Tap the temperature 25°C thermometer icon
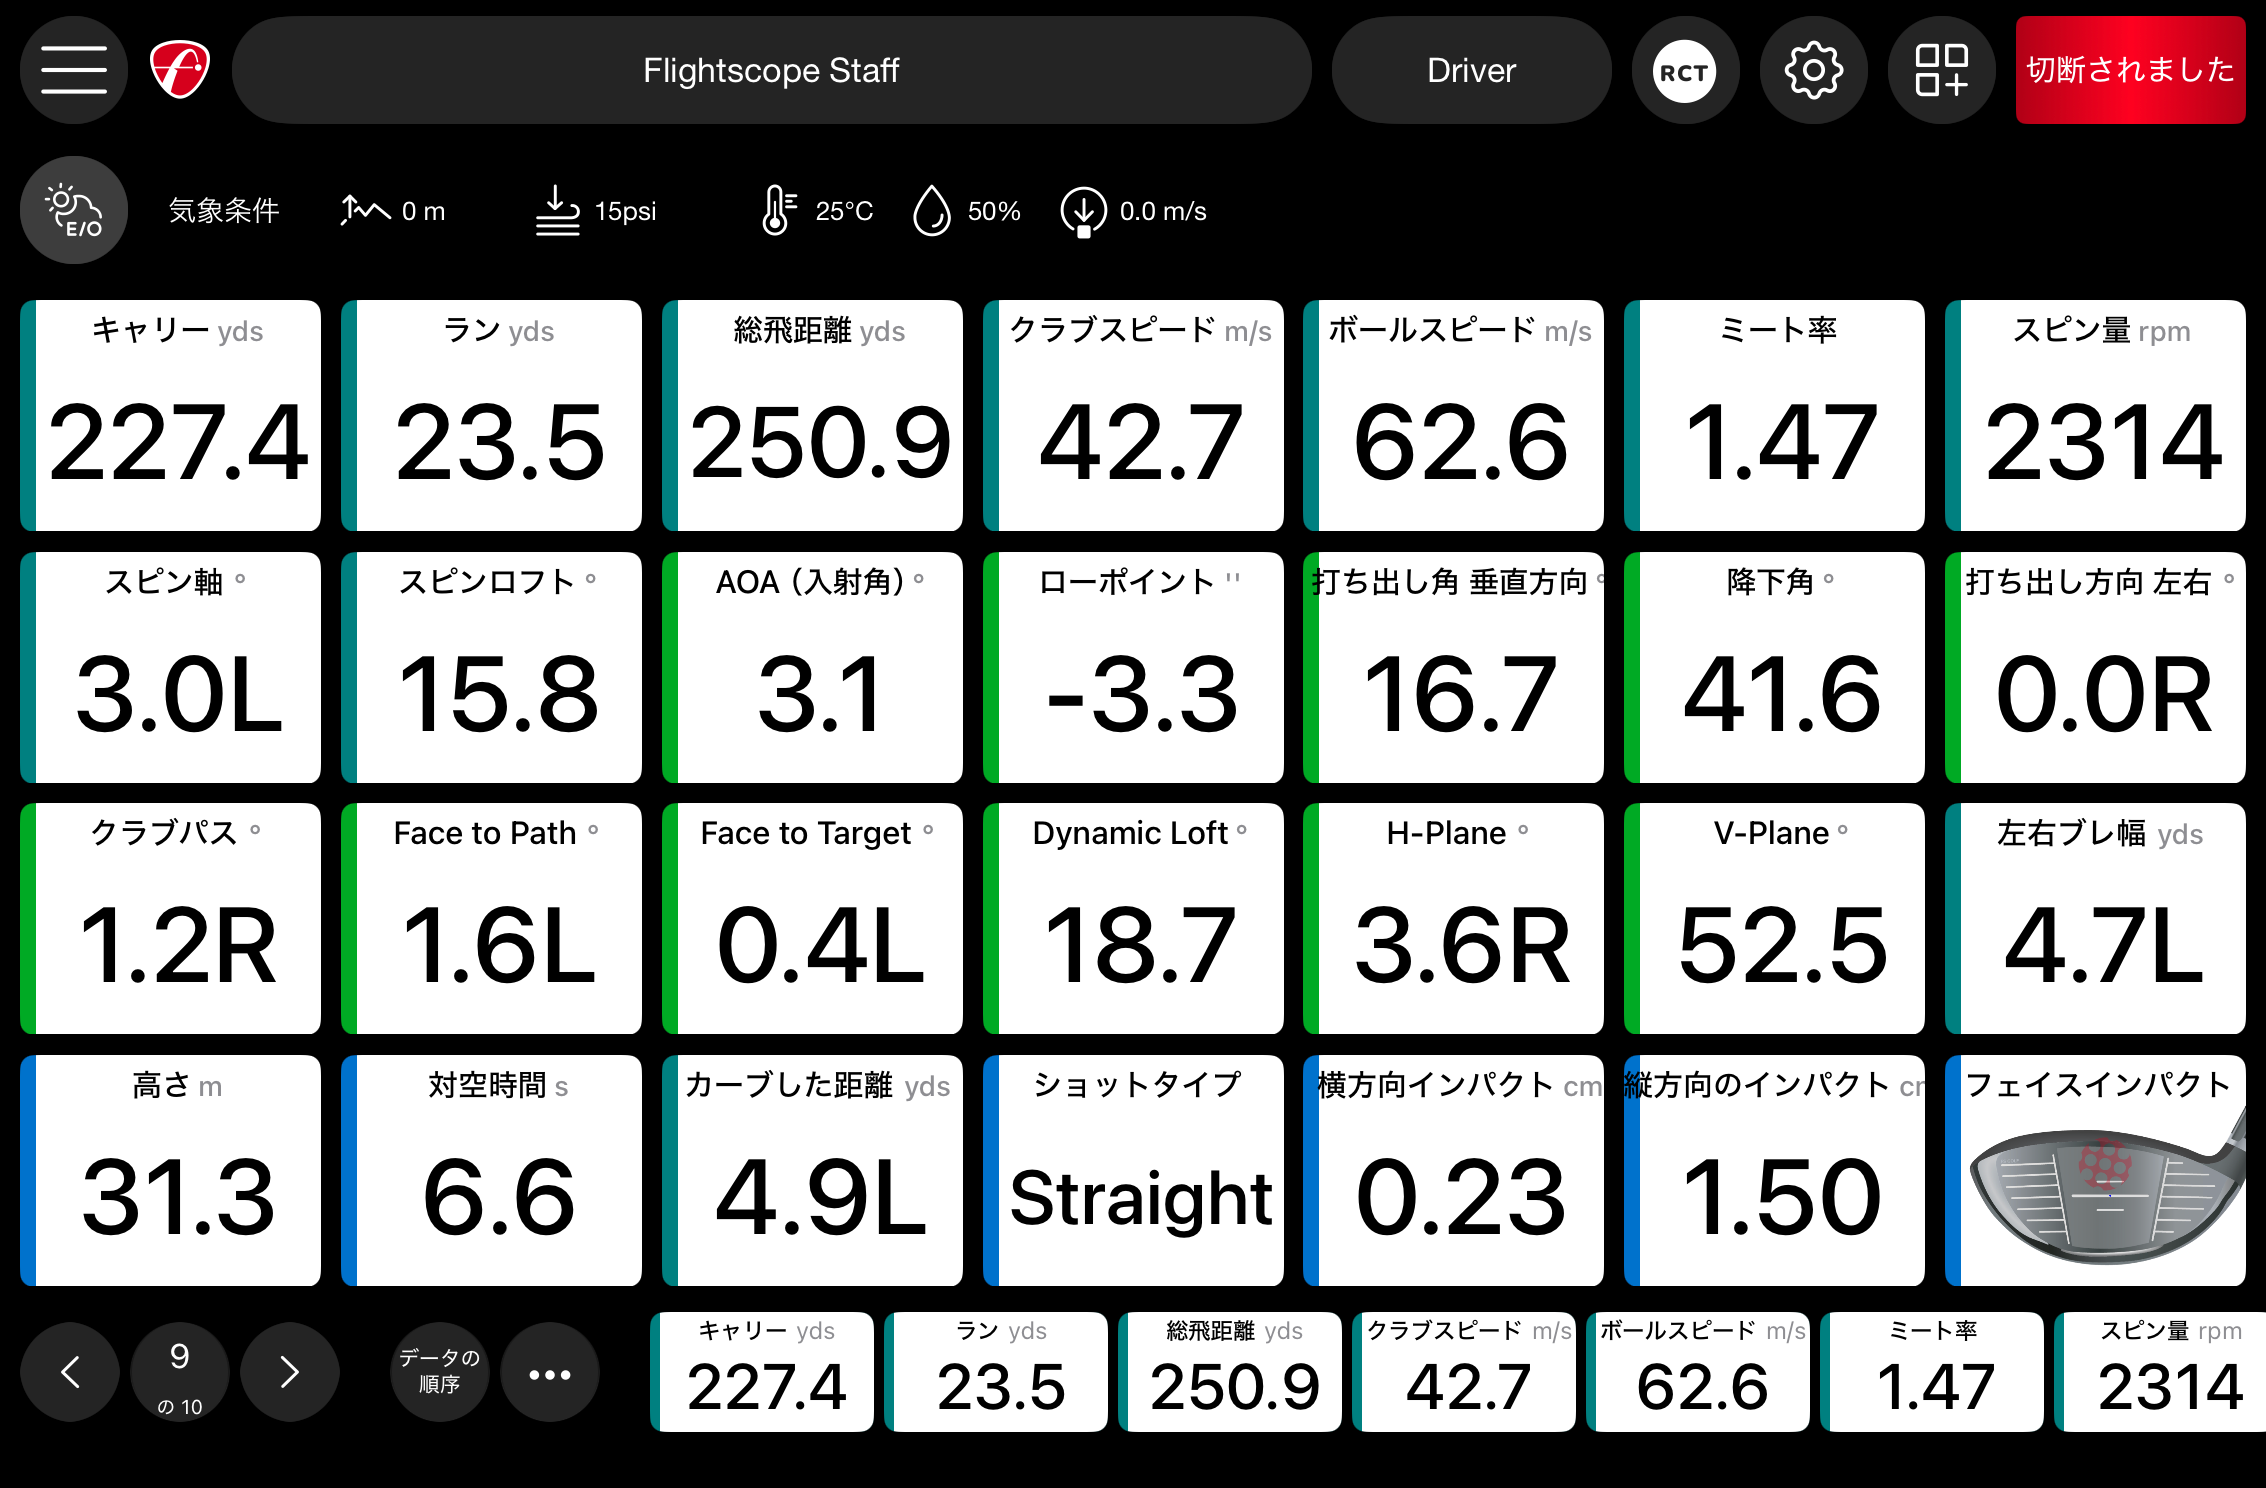2266x1488 pixels. (x=778, y=210)
